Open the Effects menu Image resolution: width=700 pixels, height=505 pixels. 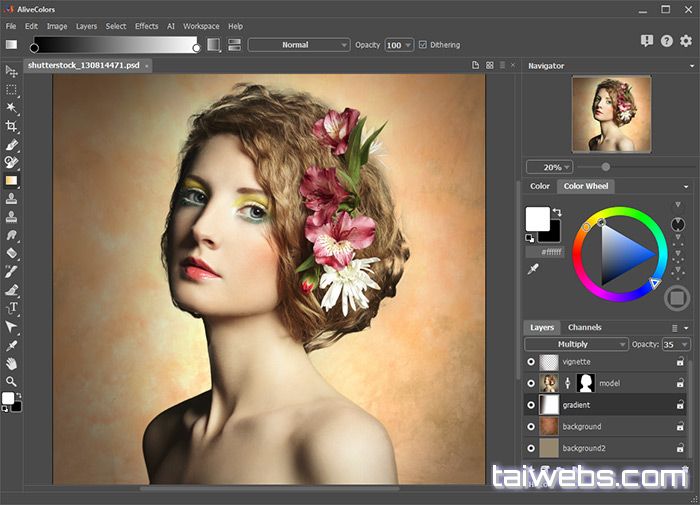(146, 26)
